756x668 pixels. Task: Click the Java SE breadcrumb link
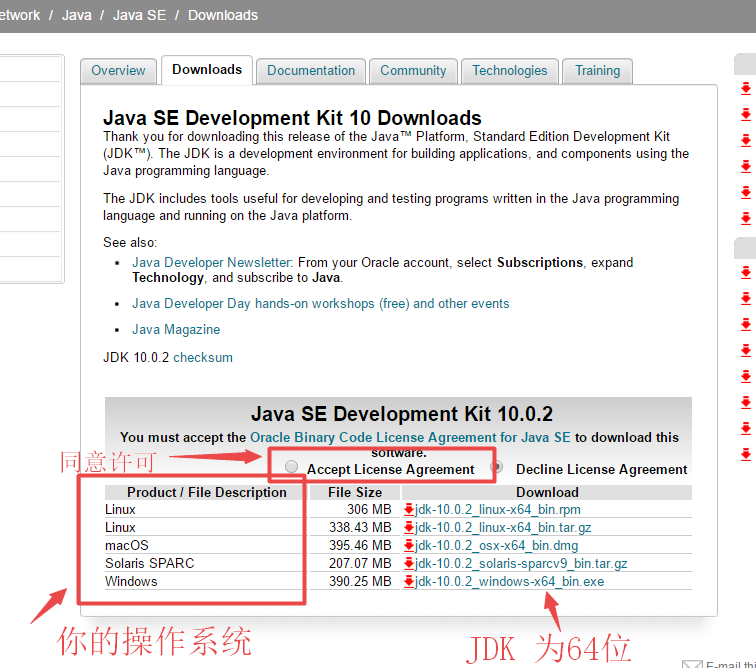click(139, 15)
